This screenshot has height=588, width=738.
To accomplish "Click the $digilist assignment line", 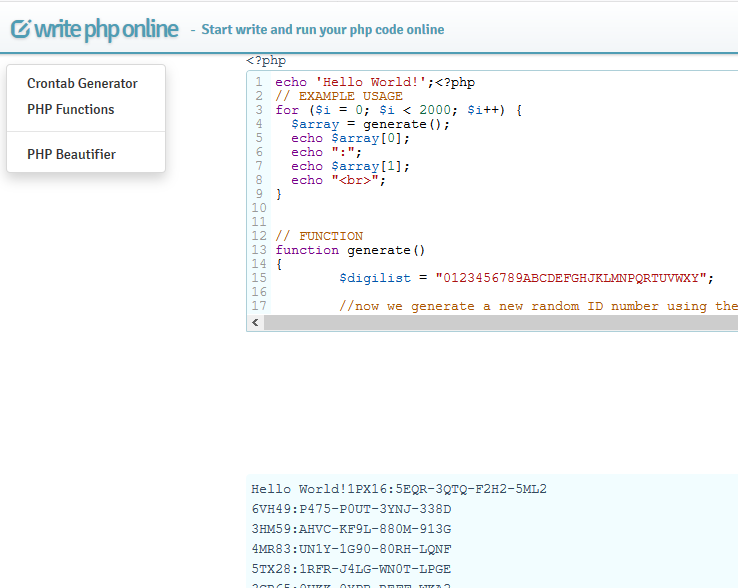I will click(527, 278).
